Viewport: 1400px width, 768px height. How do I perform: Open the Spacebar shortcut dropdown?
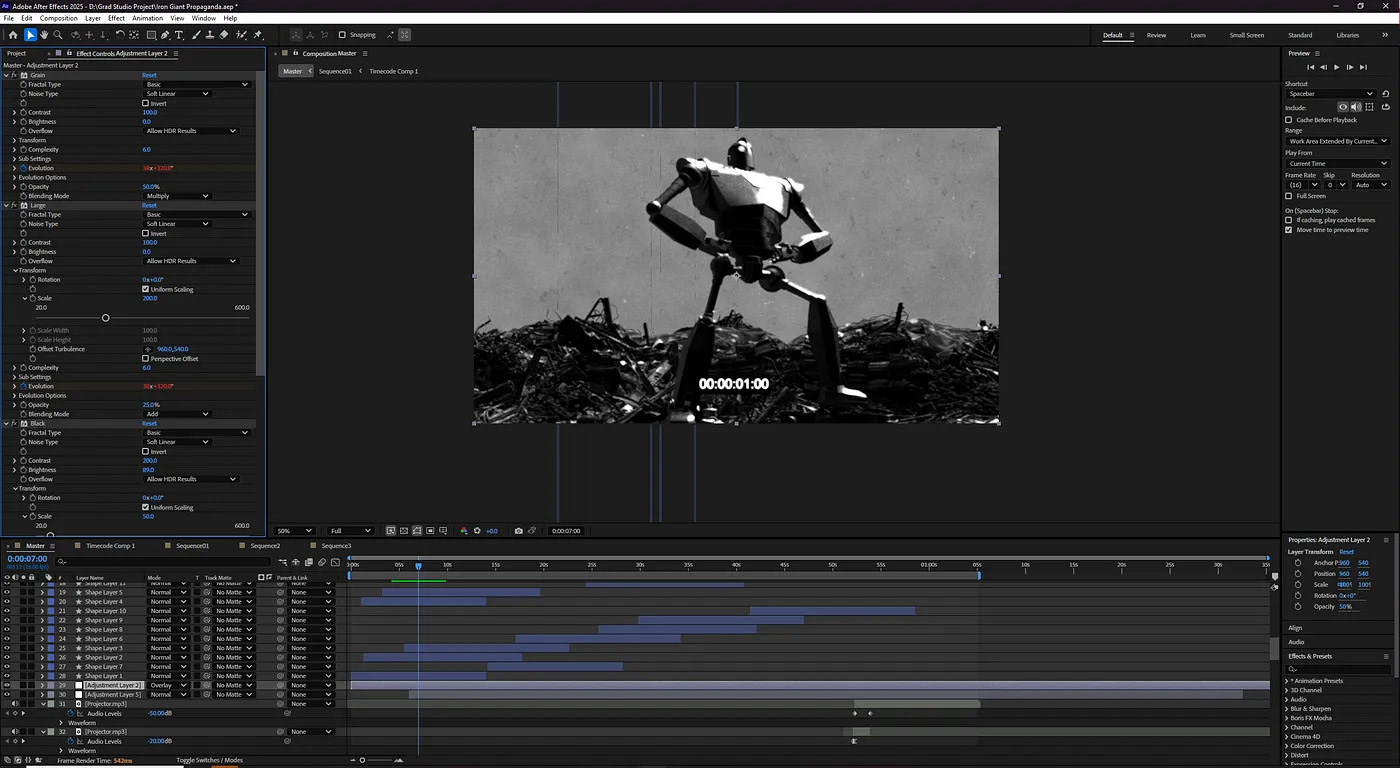tap(1331, 94)
